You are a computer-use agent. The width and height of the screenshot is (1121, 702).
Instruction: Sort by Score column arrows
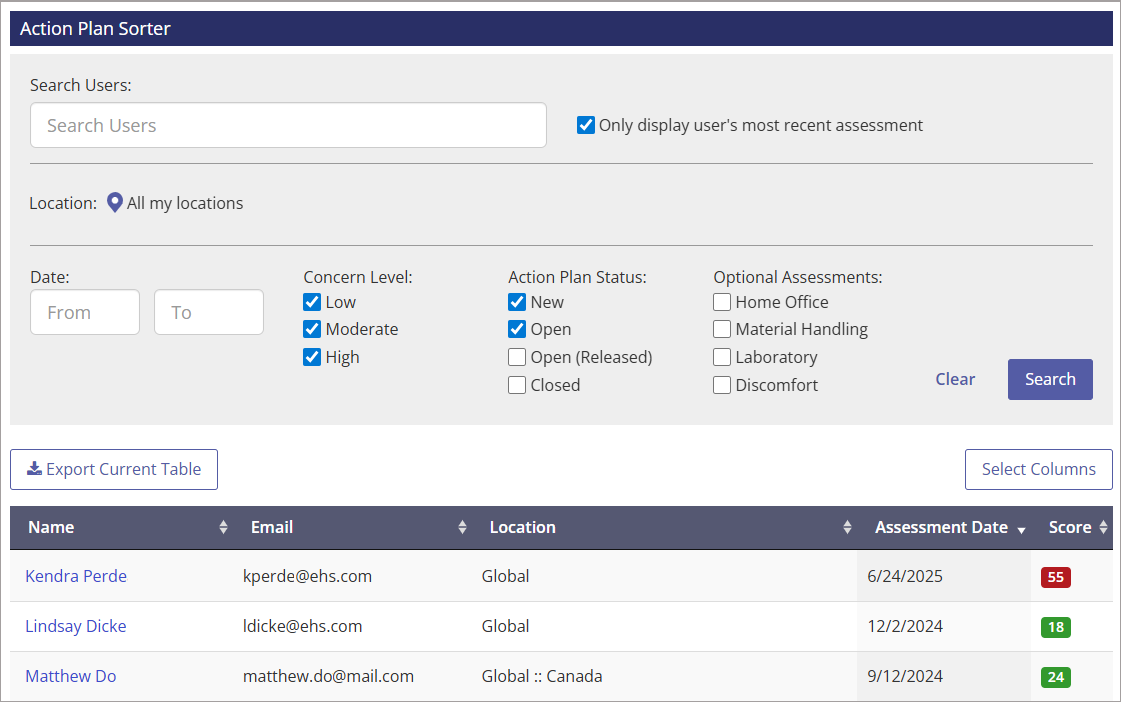coord(1103,528)
